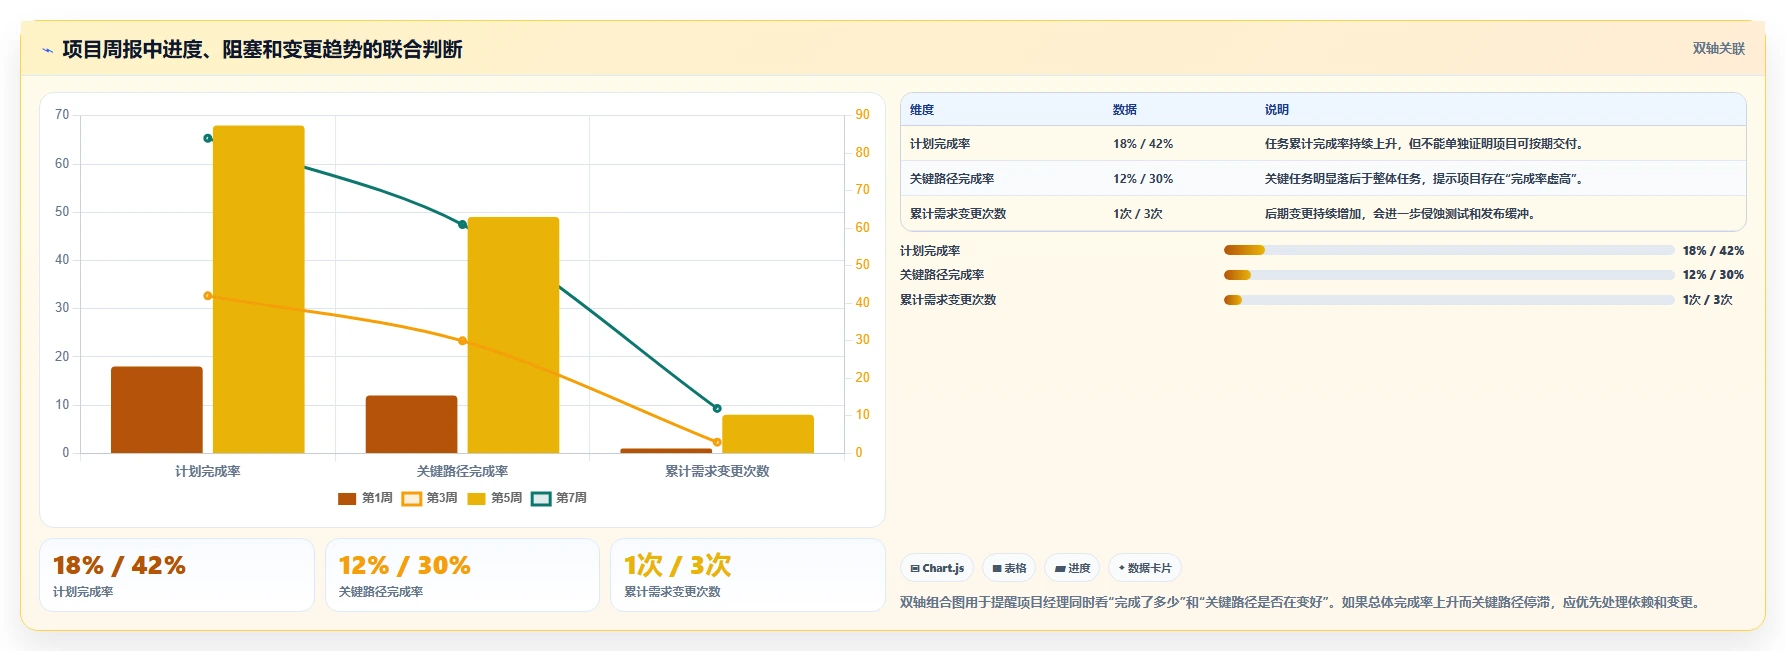Click the brown 第1周 bar for 计划完成率
1786x651 pixels.
pos(157,410)
